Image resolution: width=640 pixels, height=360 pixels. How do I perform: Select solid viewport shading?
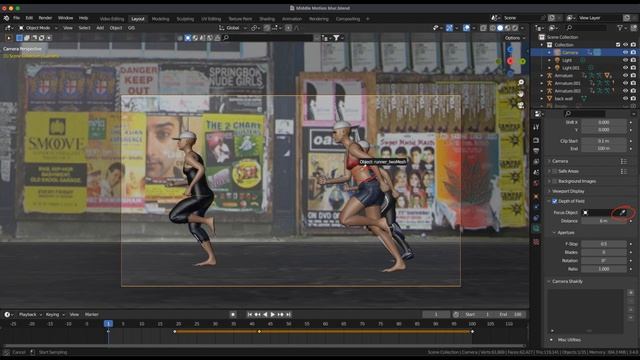pyautogui.click(x=500, y=28)
